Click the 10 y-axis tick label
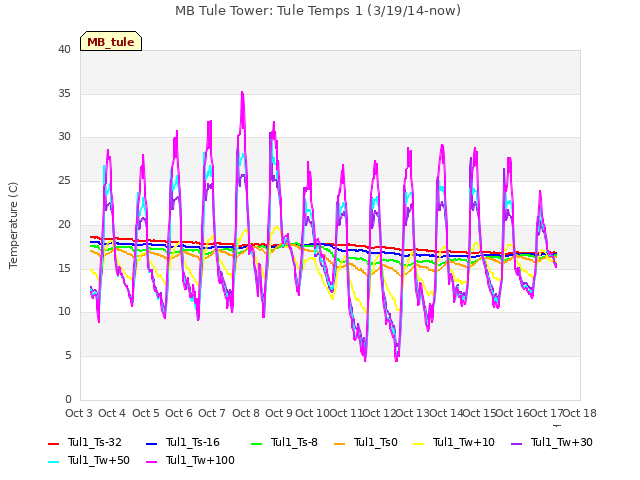 [x=64, y=312]
